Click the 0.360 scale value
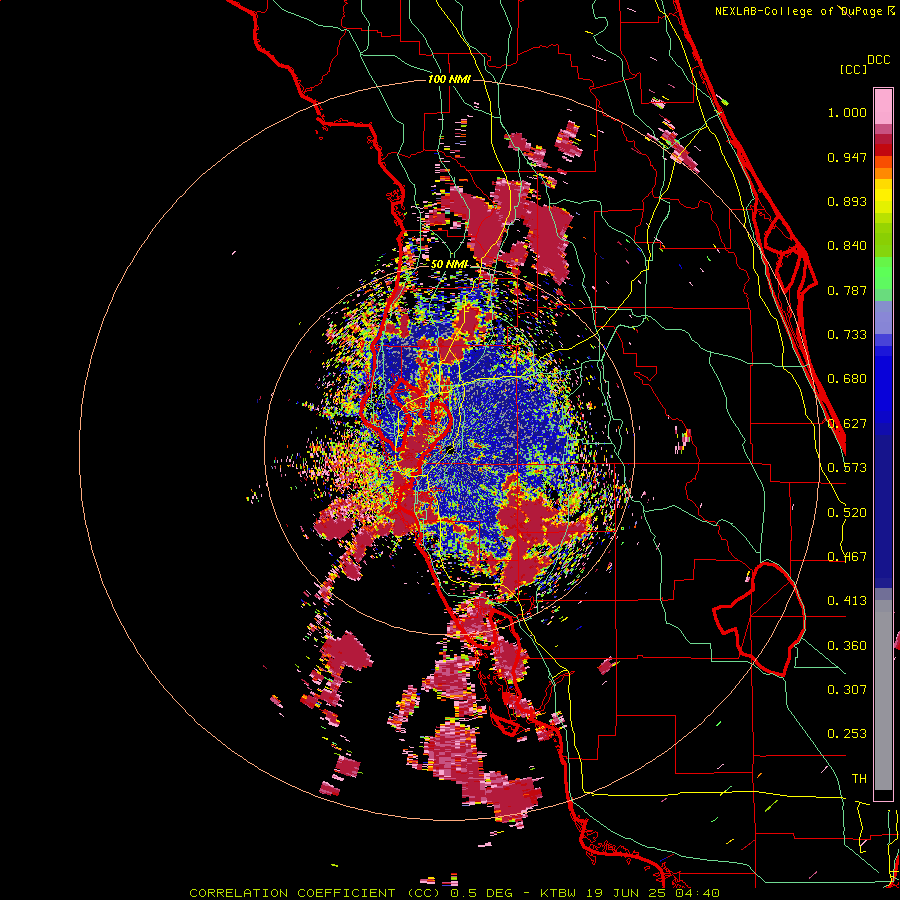 tap(847, 646)
